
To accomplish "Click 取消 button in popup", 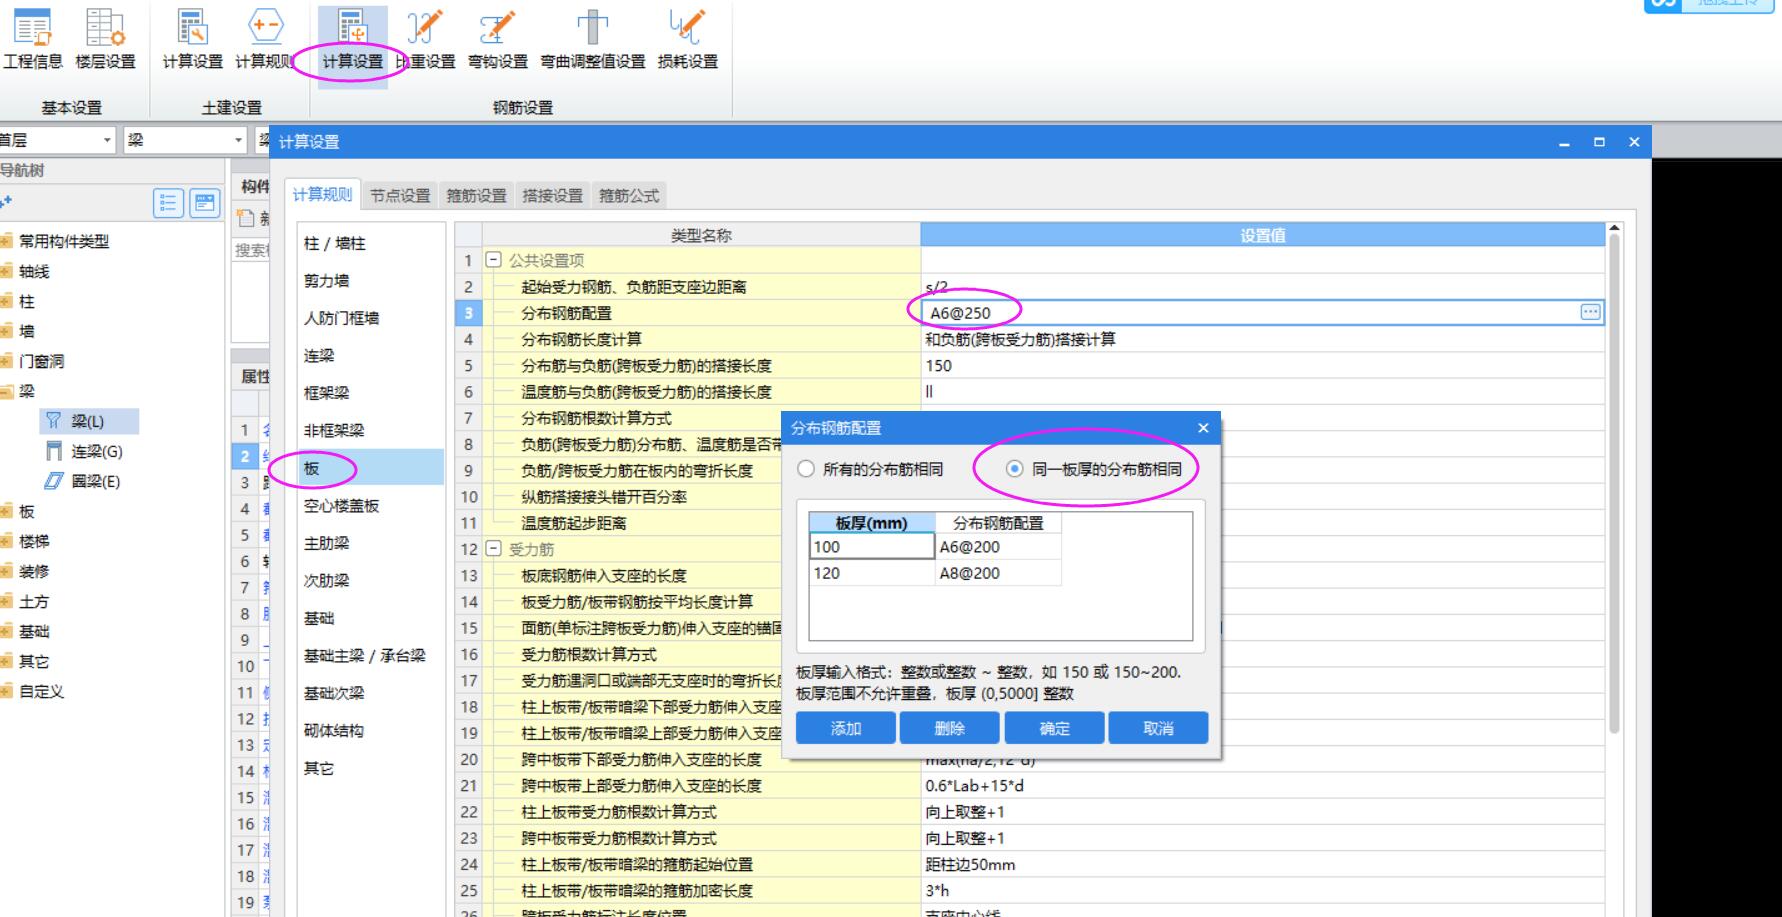I will [1158, 728].
